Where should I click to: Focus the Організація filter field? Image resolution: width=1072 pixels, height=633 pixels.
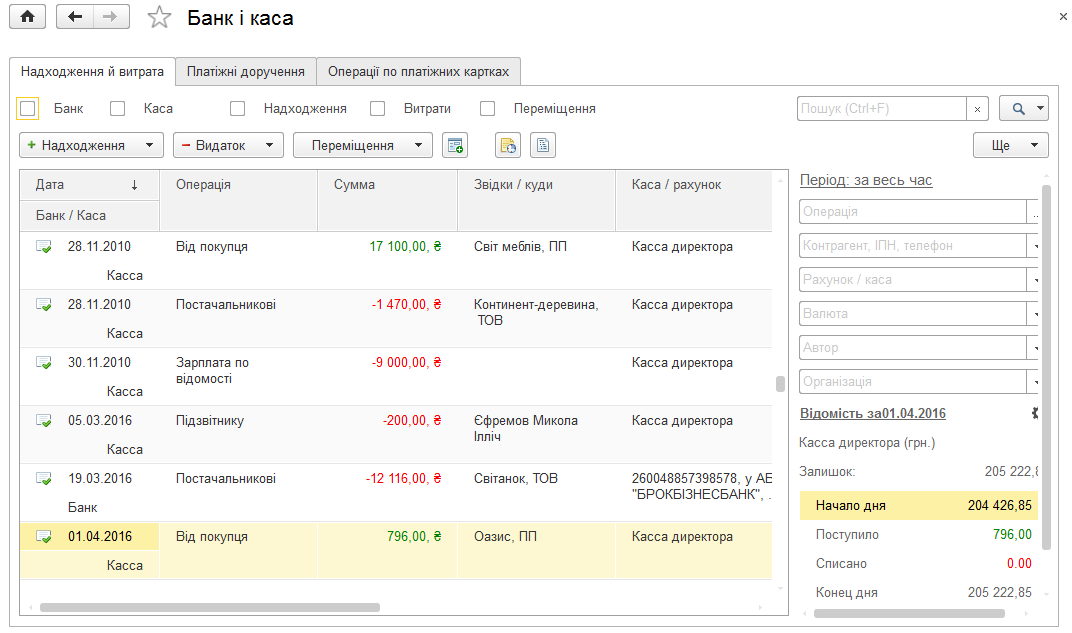coord(913,381)
